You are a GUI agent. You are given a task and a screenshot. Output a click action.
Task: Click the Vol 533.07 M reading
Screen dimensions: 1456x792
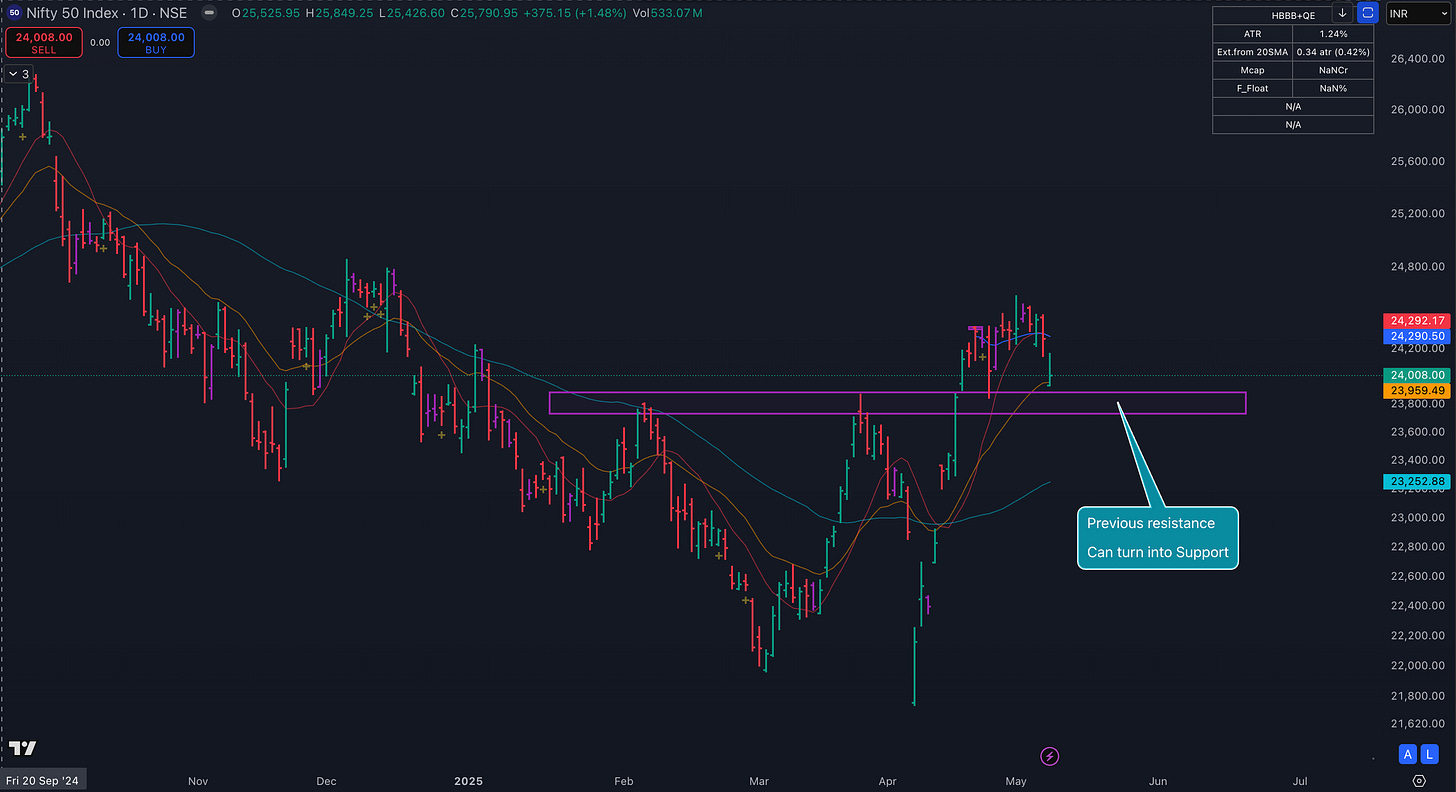(x=668, y=14)
